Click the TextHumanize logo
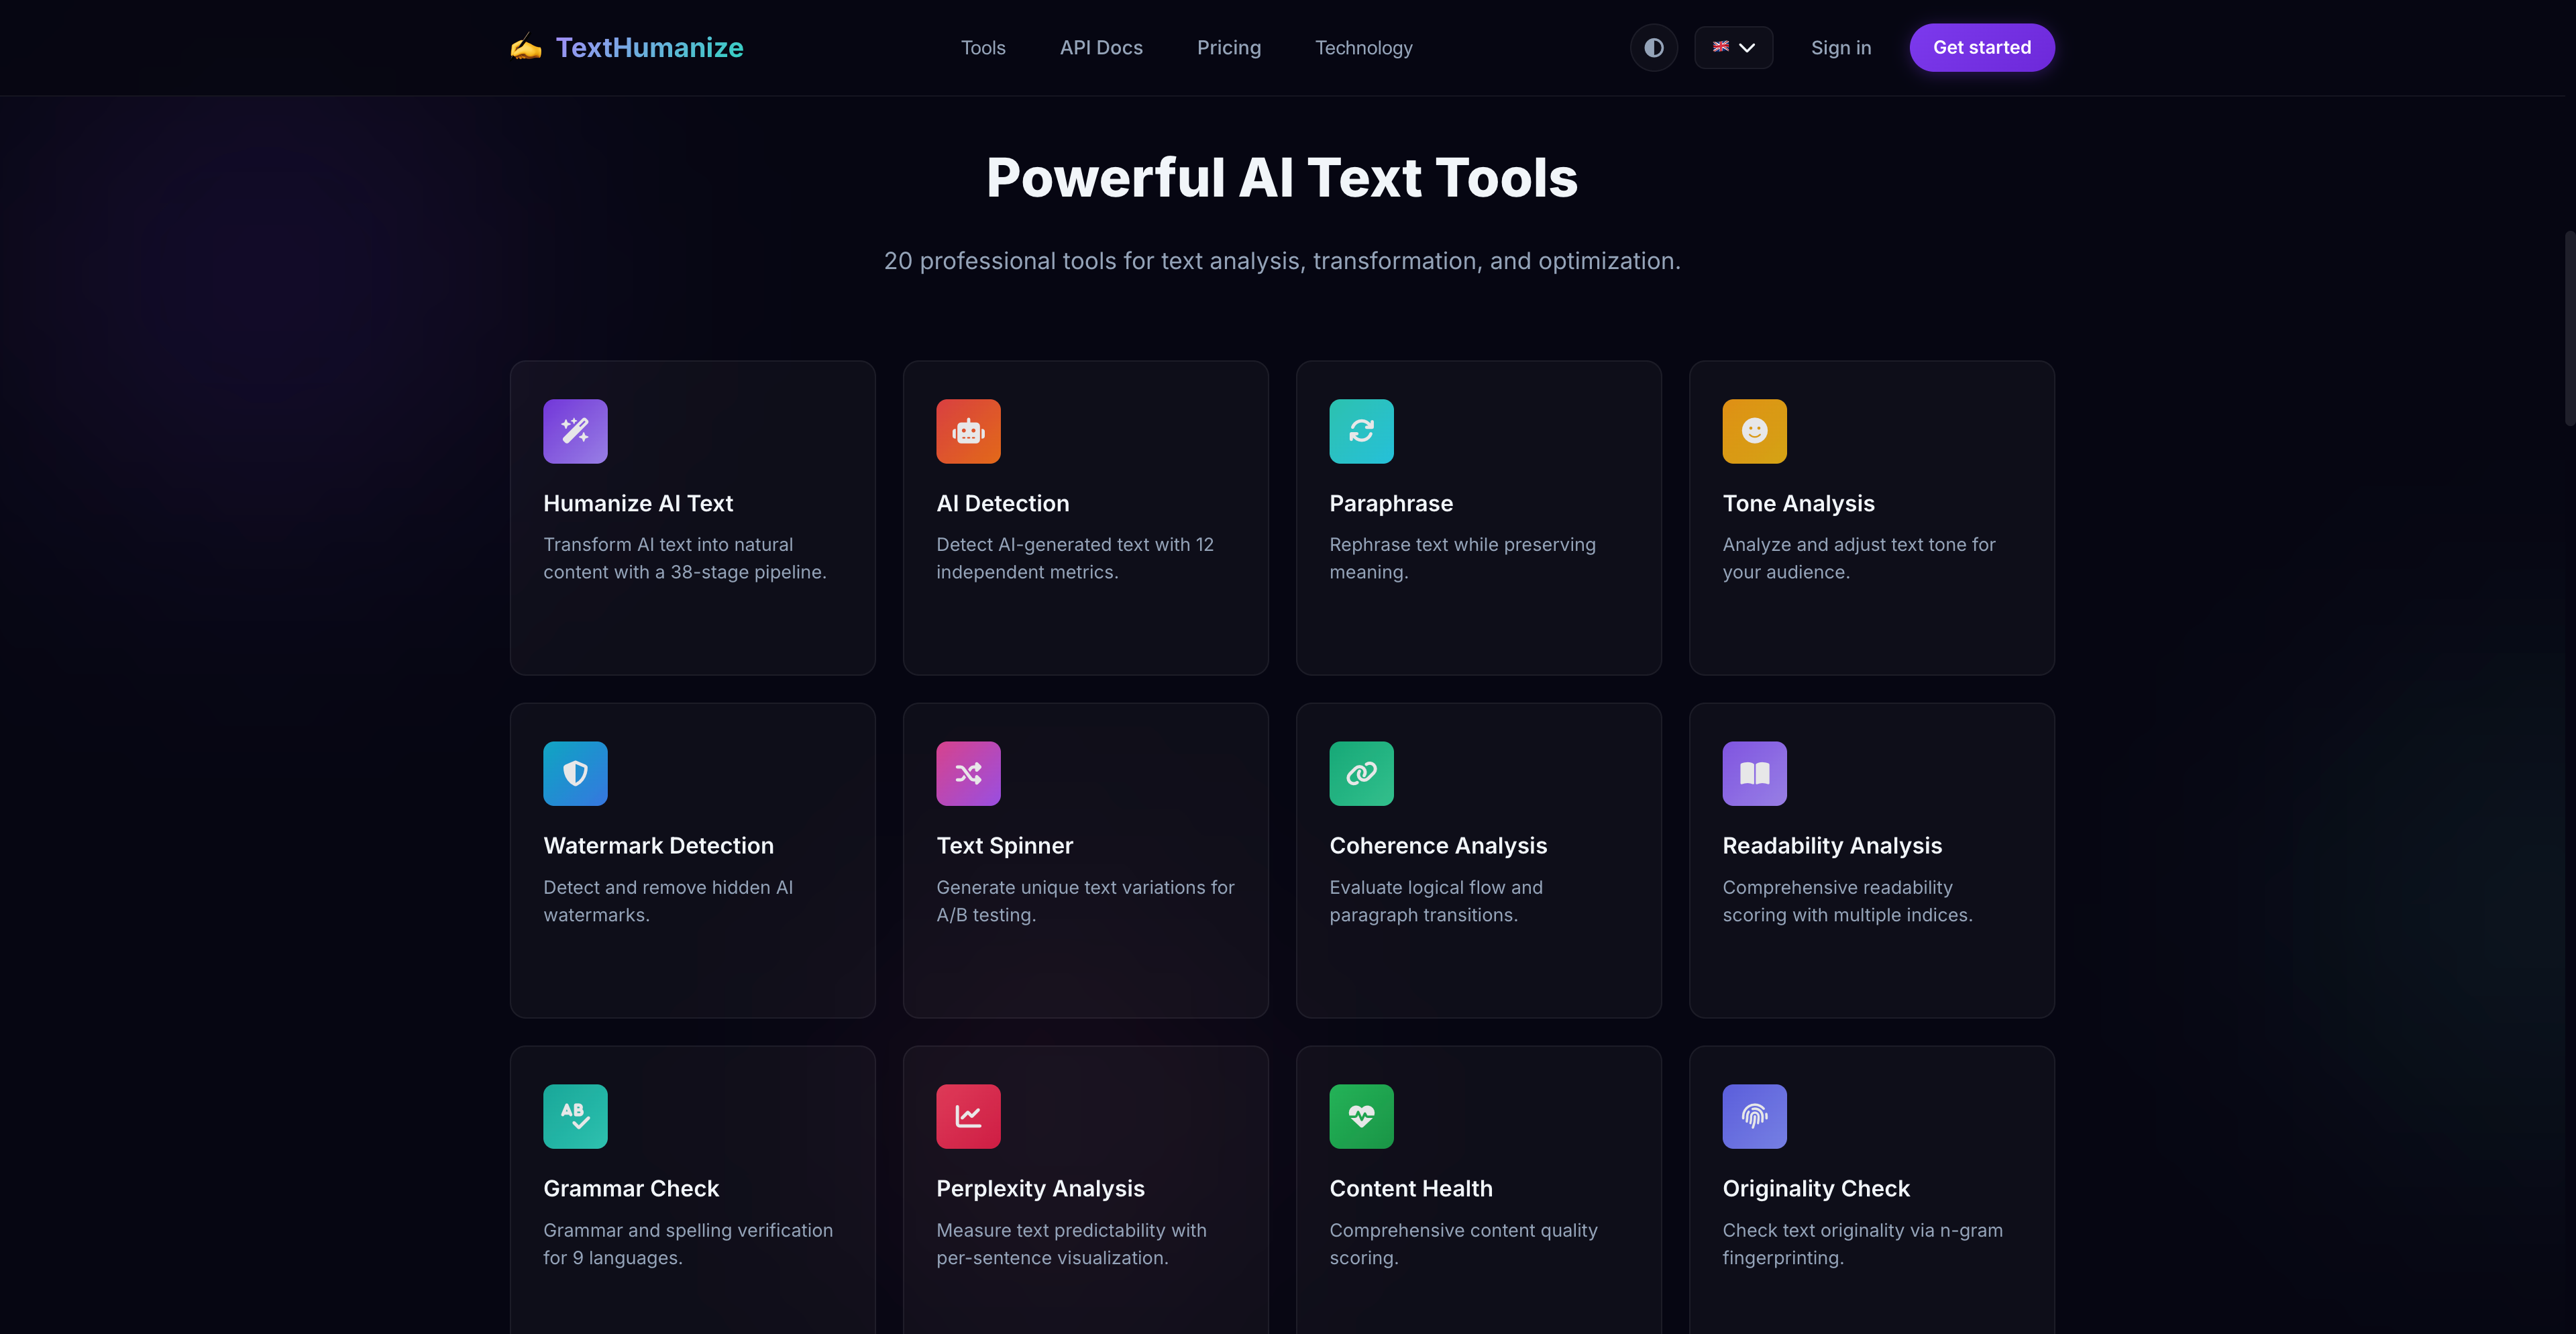Screen dimensions: 2576x1334 tap(627, 48)
